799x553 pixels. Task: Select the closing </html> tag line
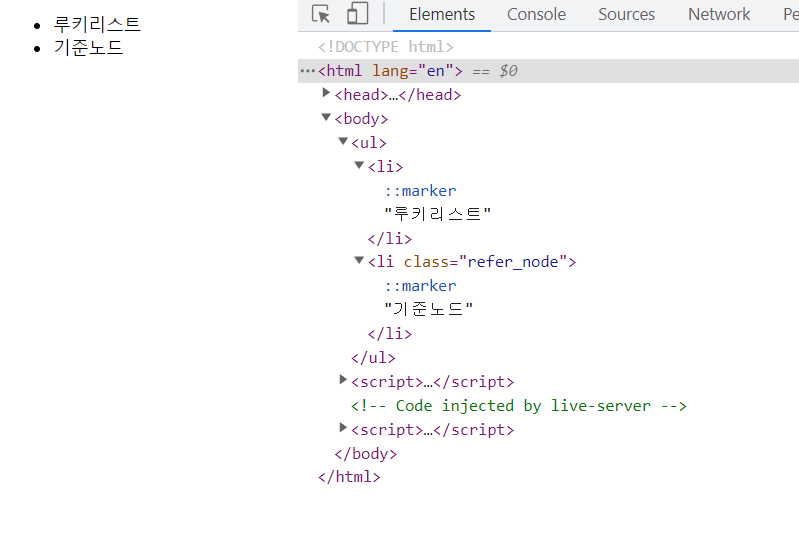click(349, 477)
